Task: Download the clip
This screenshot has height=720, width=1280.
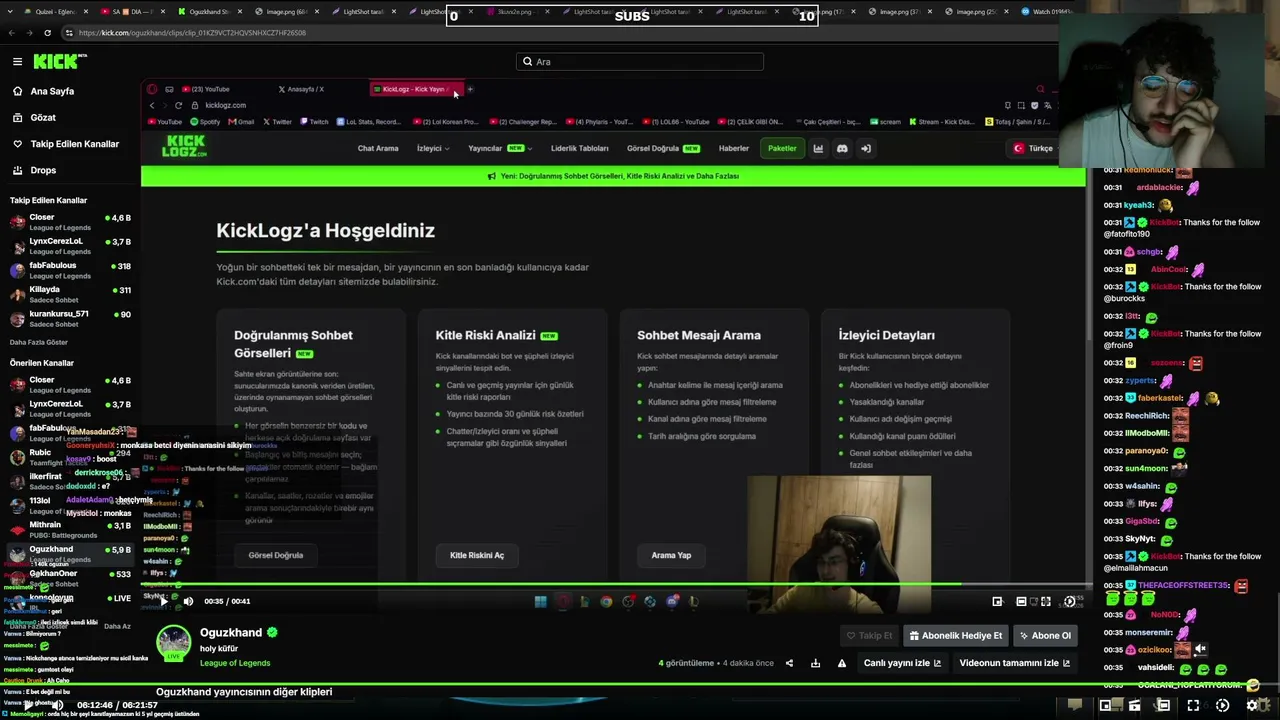Action: (x=815, y=663)
